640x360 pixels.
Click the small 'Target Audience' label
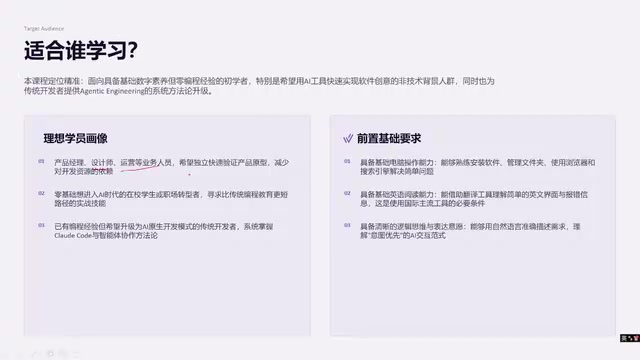click(x=44, y=29)
